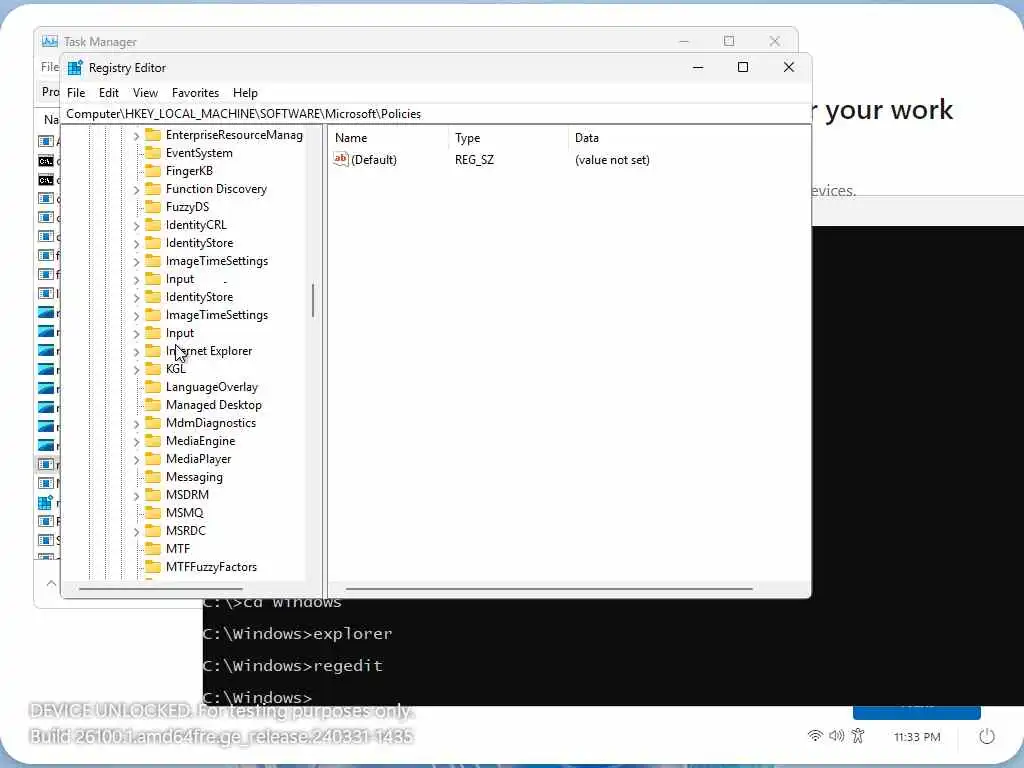
Task: Select the Messaging key label
Action: (x=194, y=477)
